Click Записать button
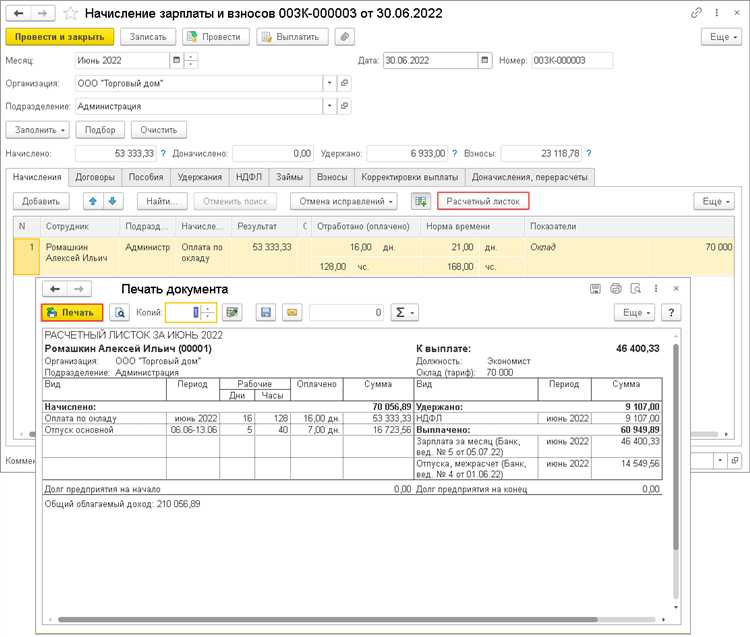 (148, 37)
